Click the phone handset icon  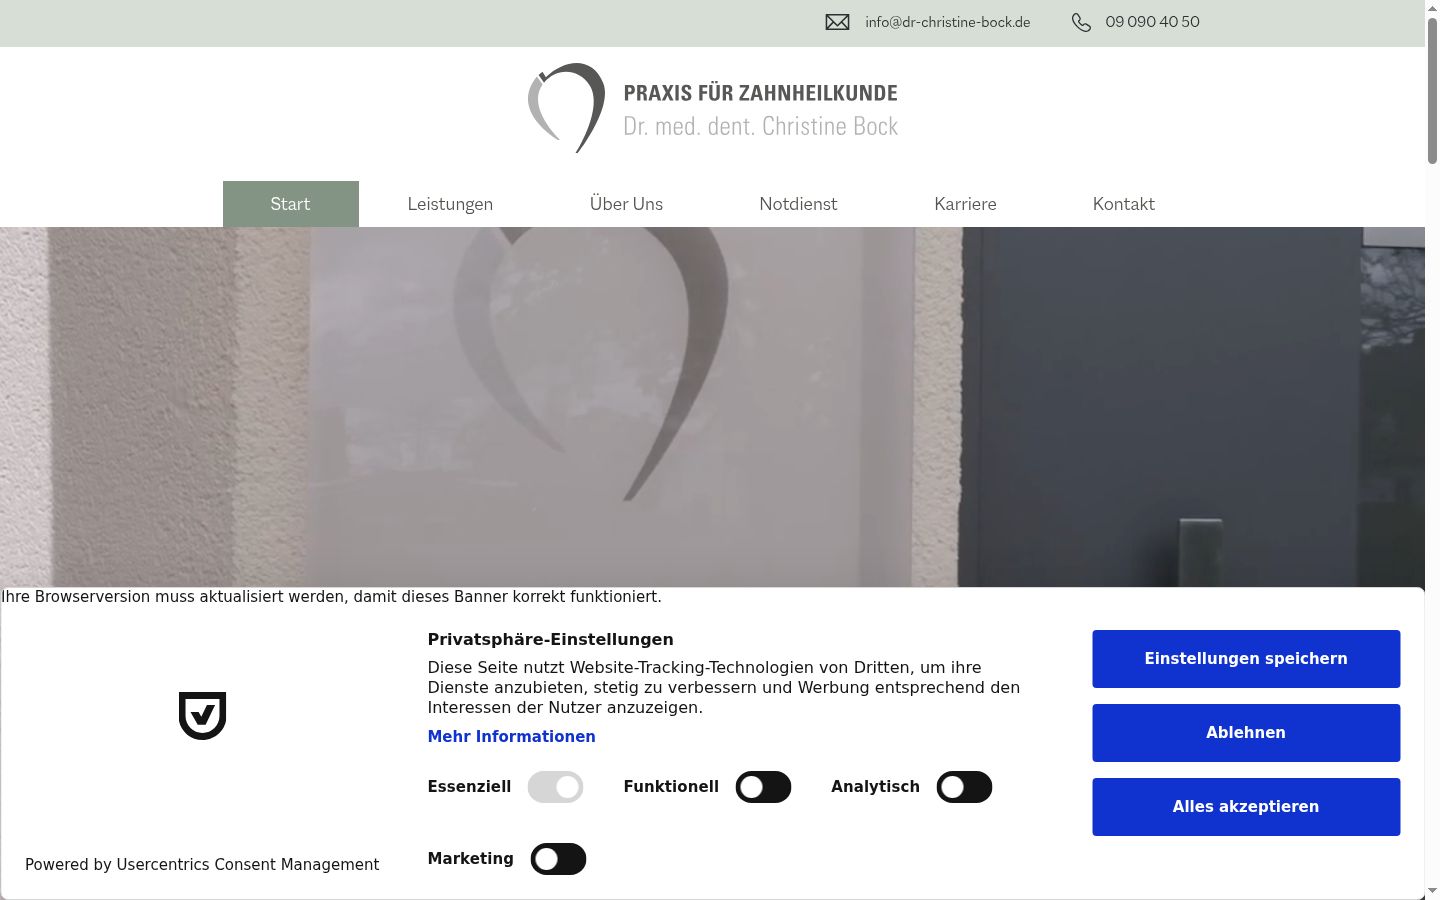[x=1081, y=22]
